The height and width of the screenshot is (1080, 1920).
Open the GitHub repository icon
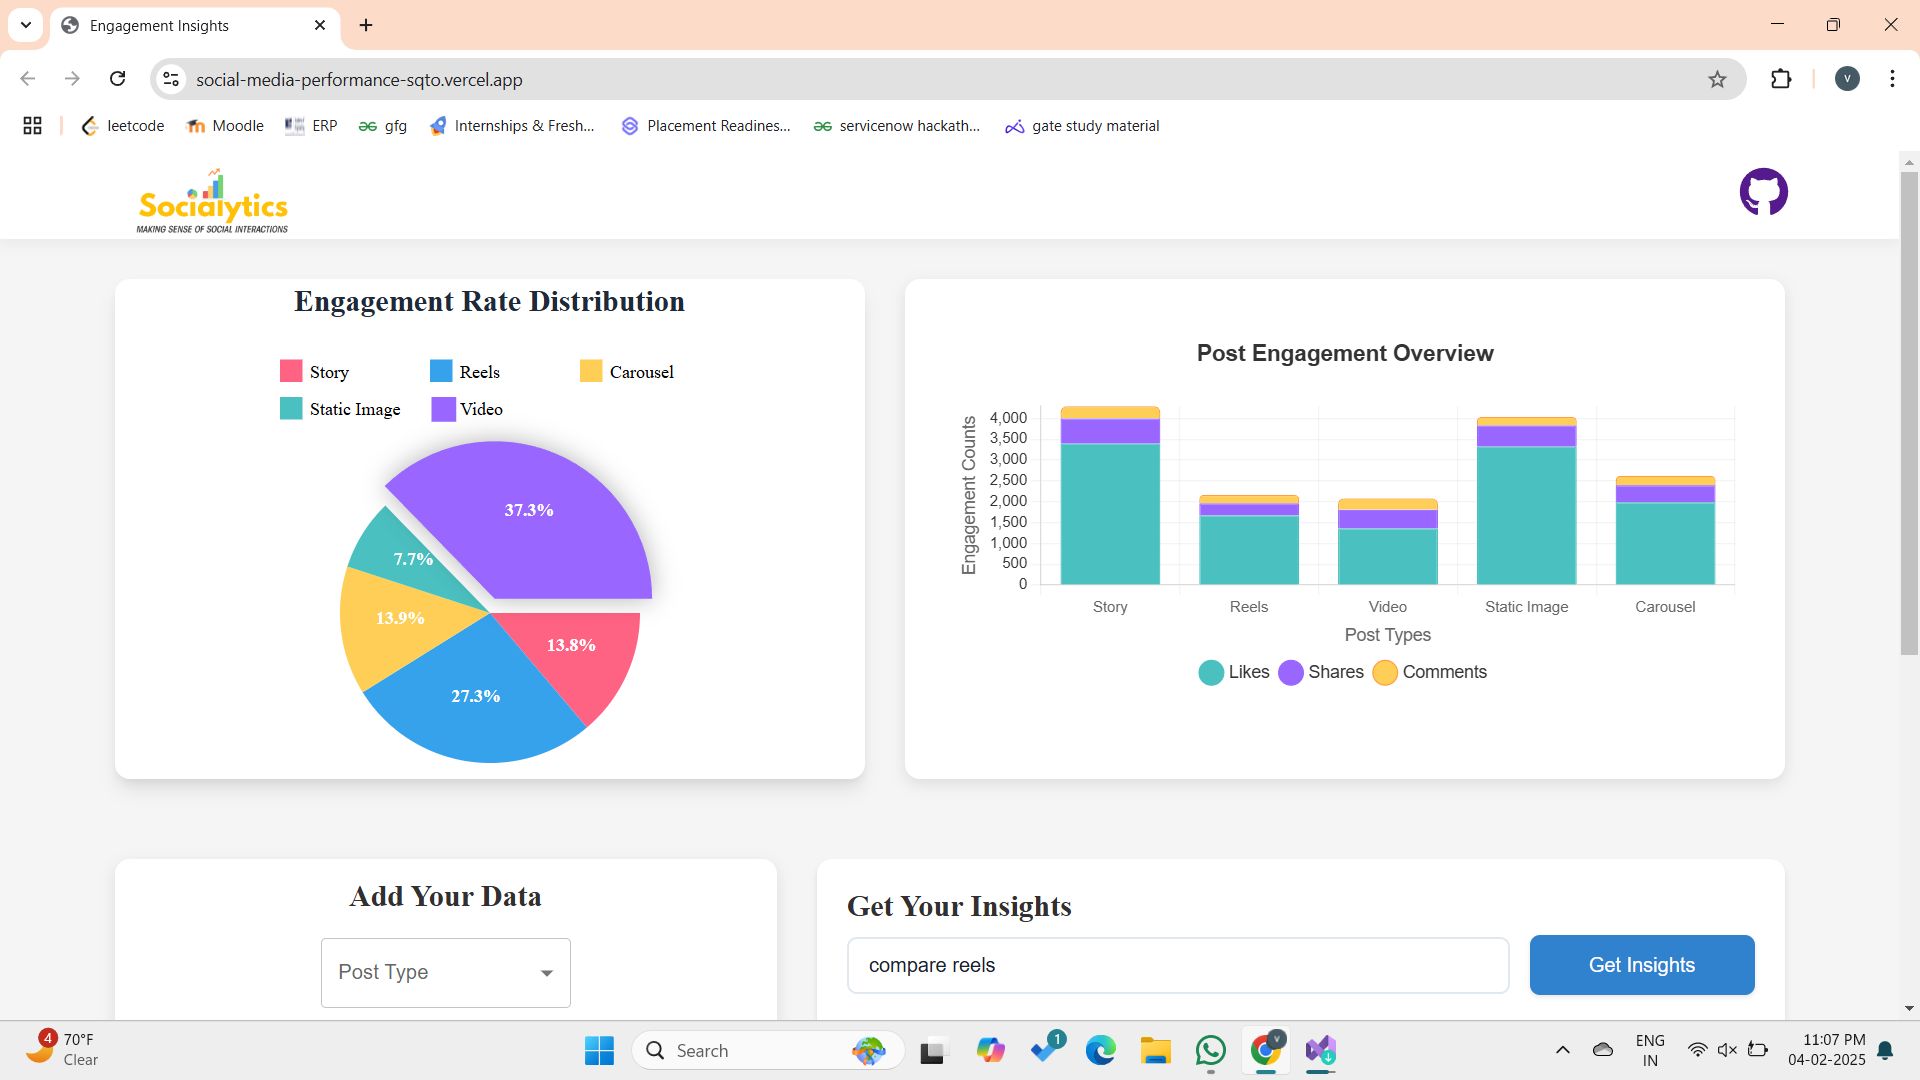click(x=1763, y=192)
